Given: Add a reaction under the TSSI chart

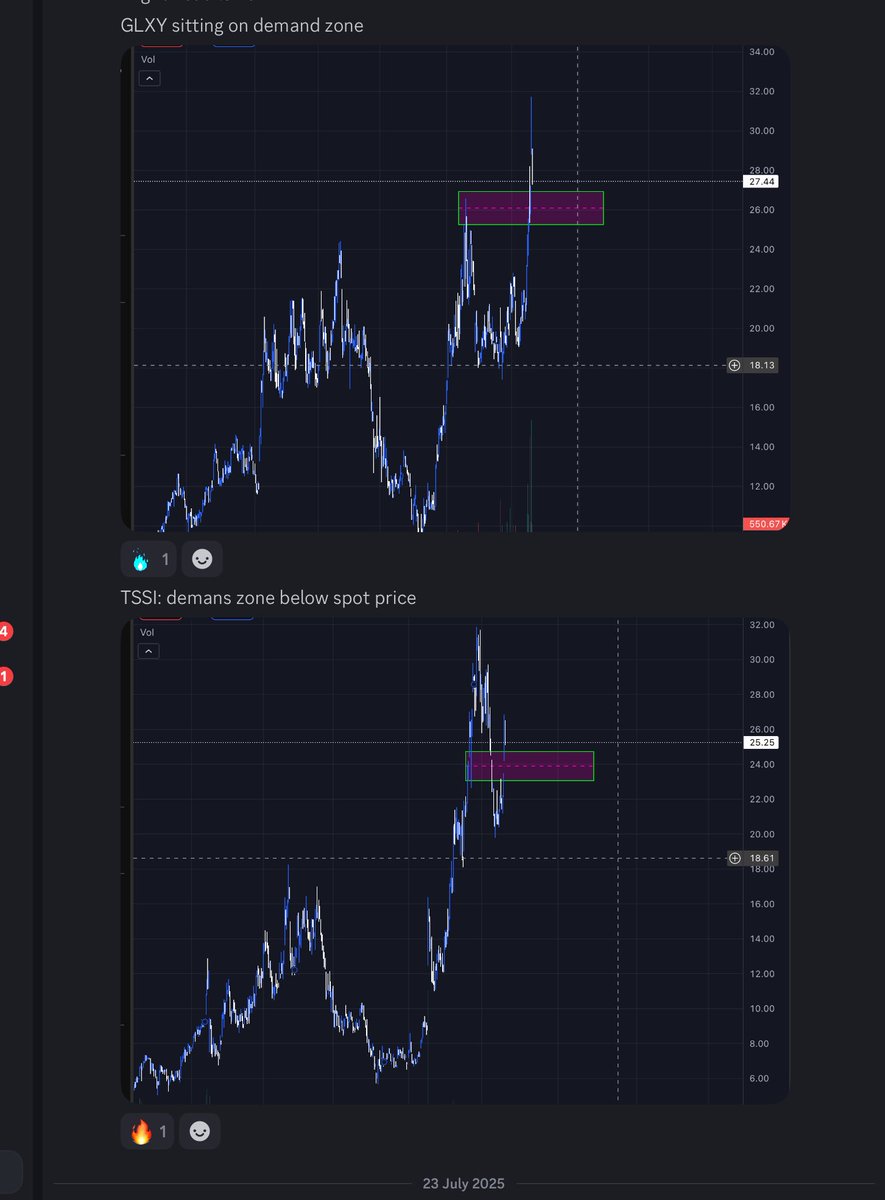Looking at the screenshot, I should [201, 1132].
